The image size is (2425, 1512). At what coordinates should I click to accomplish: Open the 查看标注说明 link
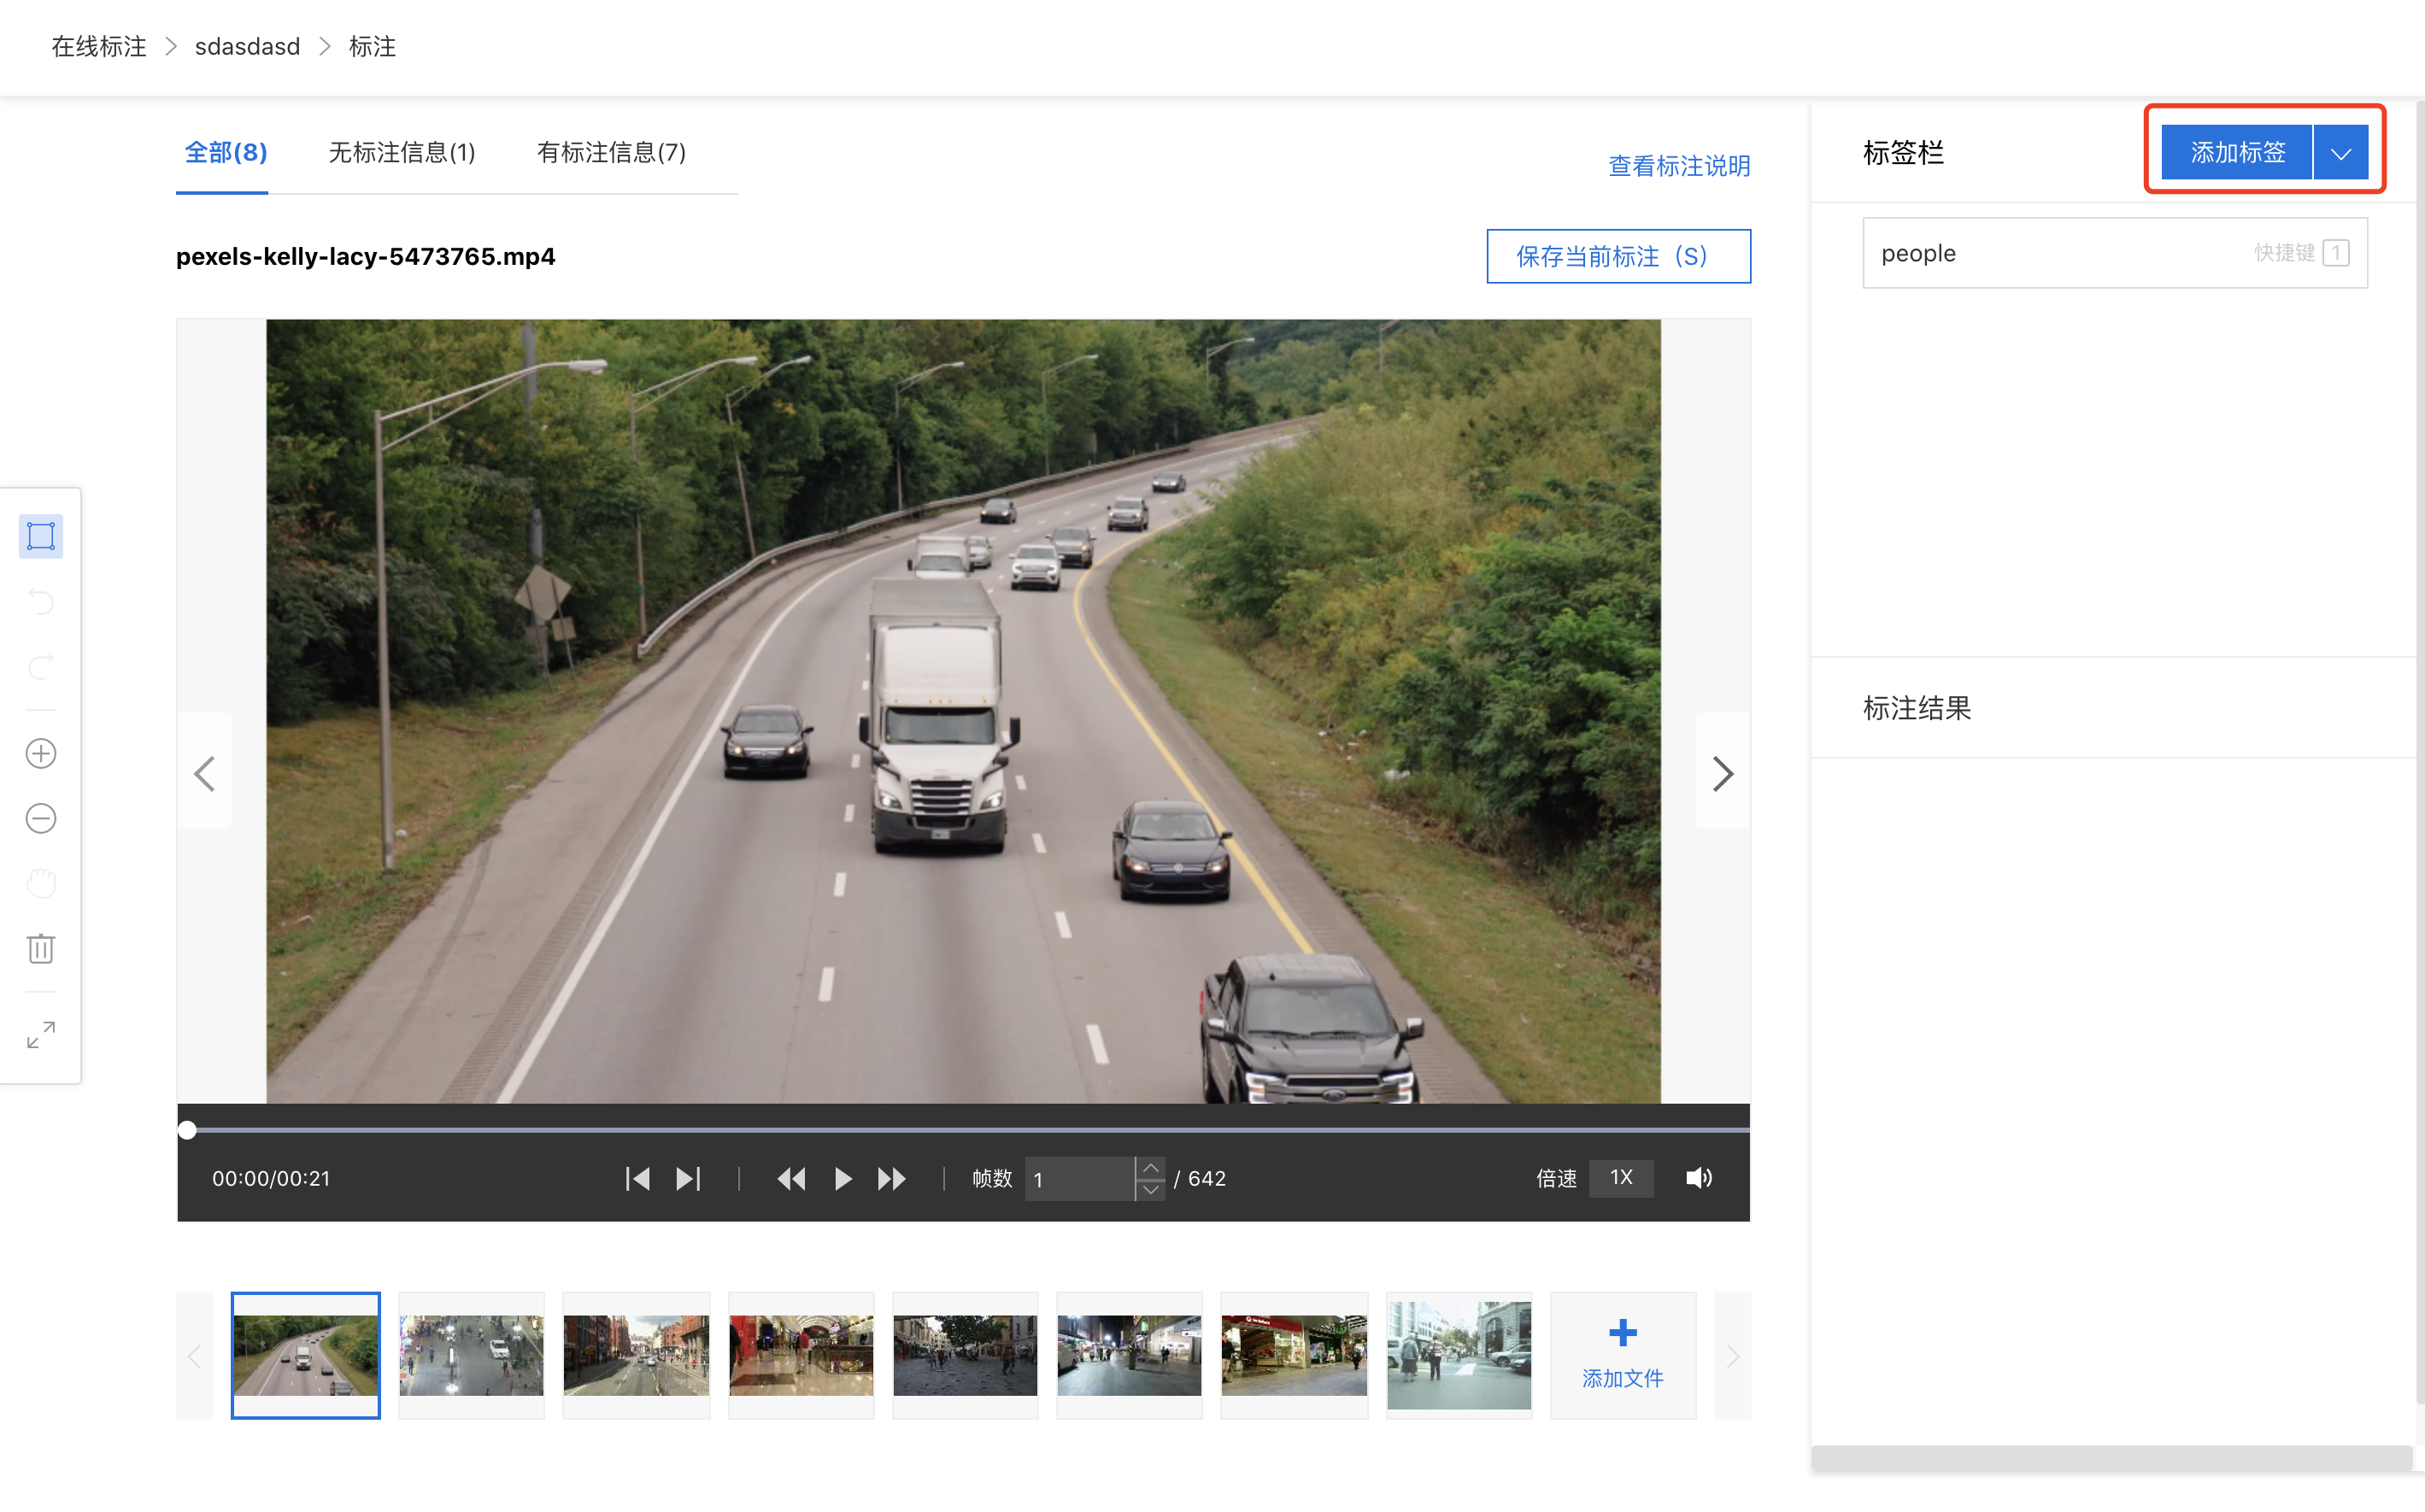coord(1679,166)
